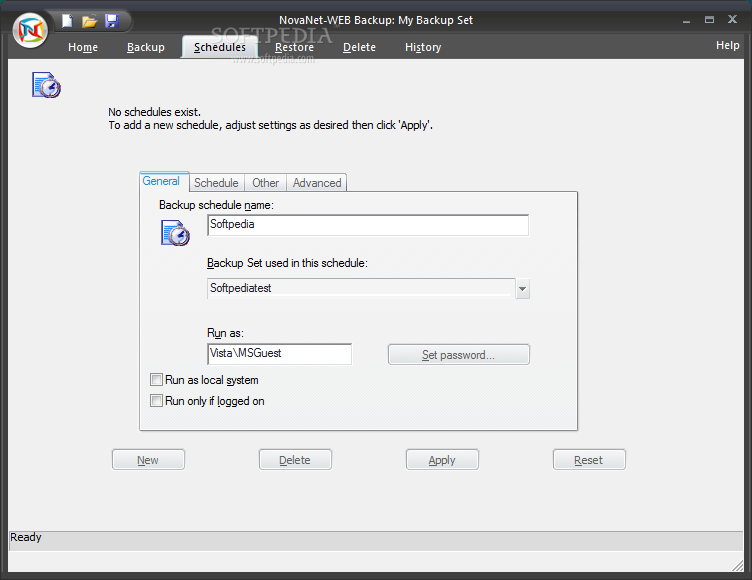Select the Schedules tab
Viewport: 752px width, 580px height.
tap(220, 47)
